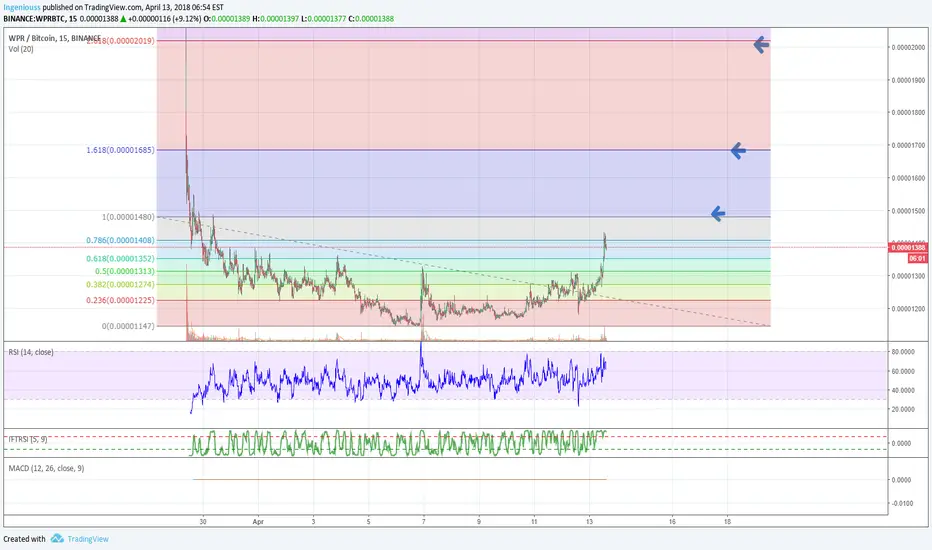The height and width of the screenshot is (550, 932).
Task: Click 0.00002000 on the price axis
Action: click(x=908, y=48)
